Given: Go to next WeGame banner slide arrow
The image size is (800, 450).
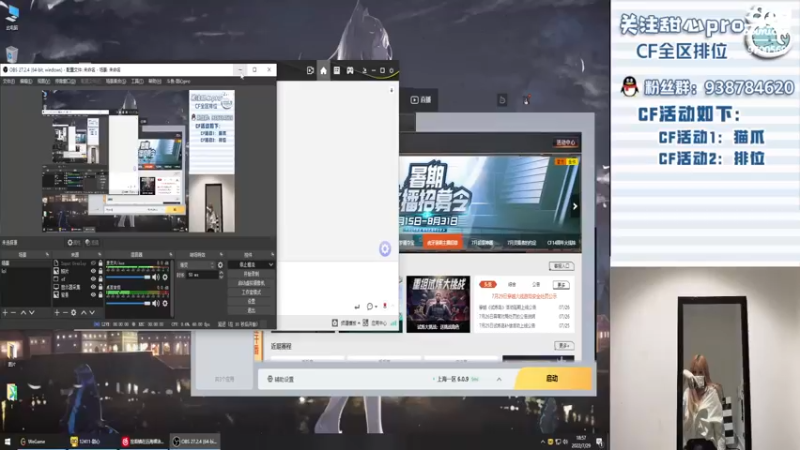Looking at the screenshot, I should coord(575,207).
